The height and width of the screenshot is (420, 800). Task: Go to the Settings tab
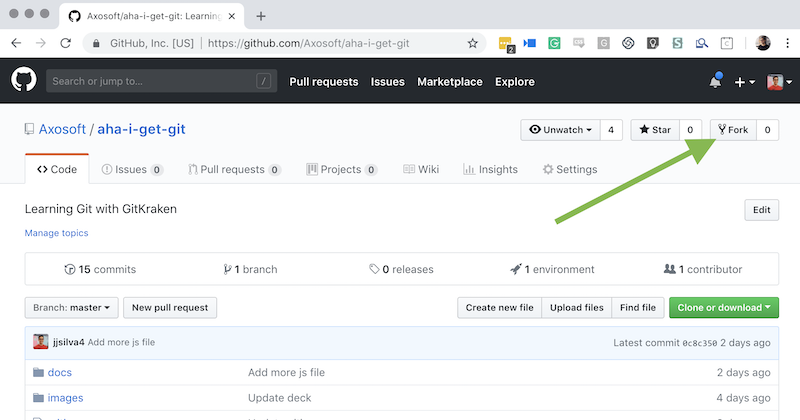click(570, 169)
